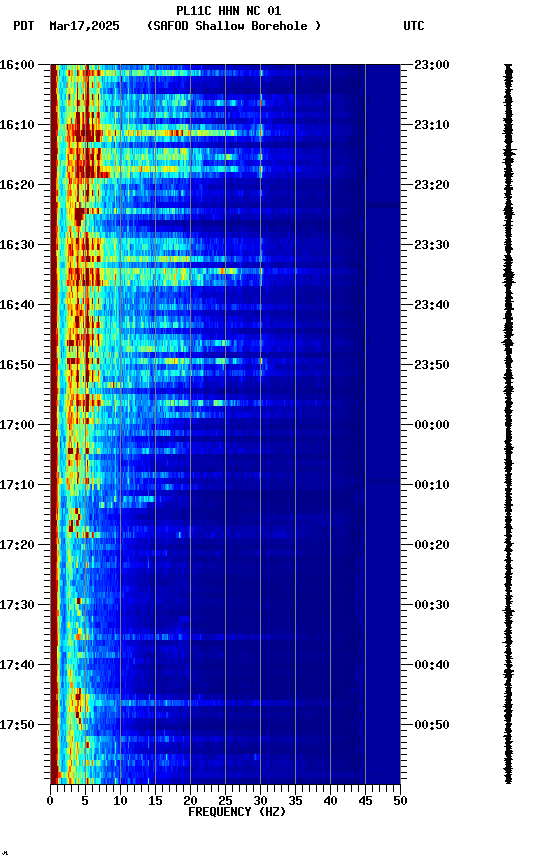Click the 23:10 UTC time label
The width and height of the screenshot is (552, 864).
coord(432,125)
